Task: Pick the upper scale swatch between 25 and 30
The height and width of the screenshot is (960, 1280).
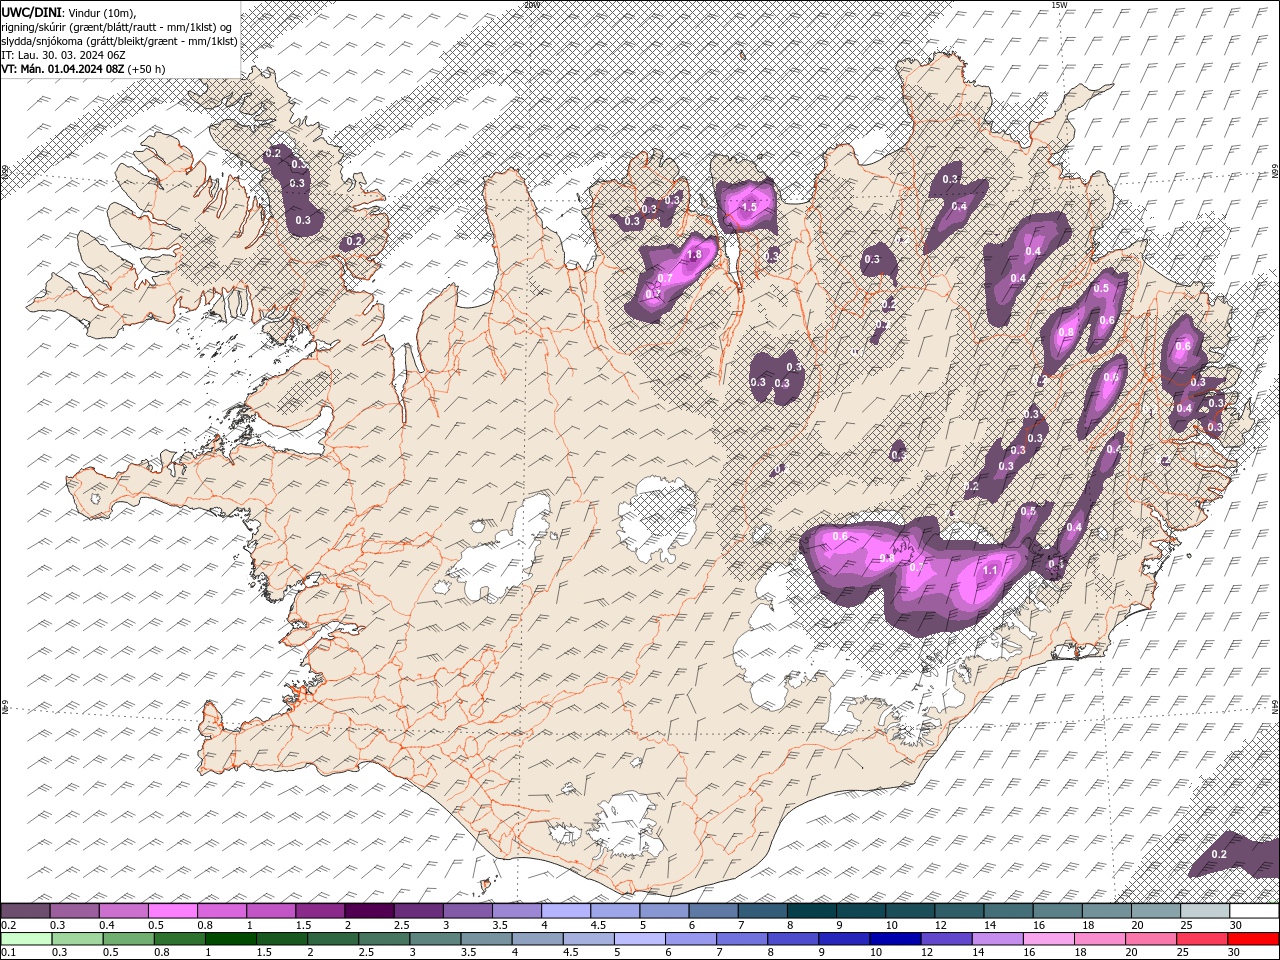Action: click(x=1205, y=911)
